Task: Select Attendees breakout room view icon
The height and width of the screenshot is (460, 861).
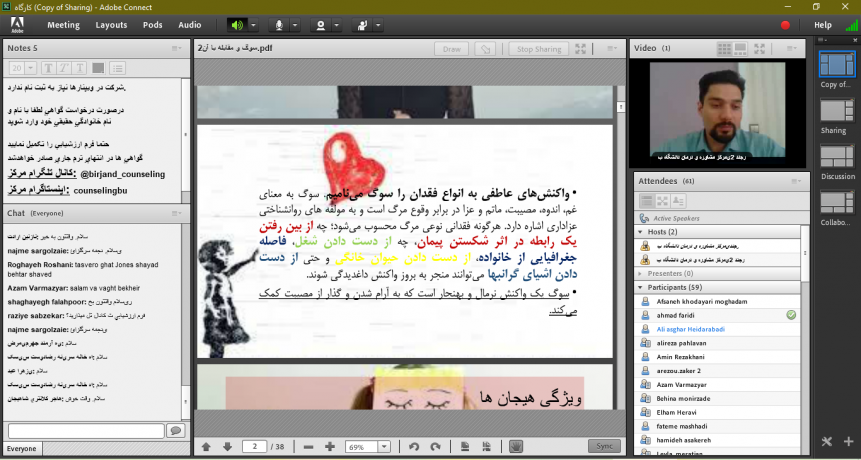Action: (x=662, y=201)
